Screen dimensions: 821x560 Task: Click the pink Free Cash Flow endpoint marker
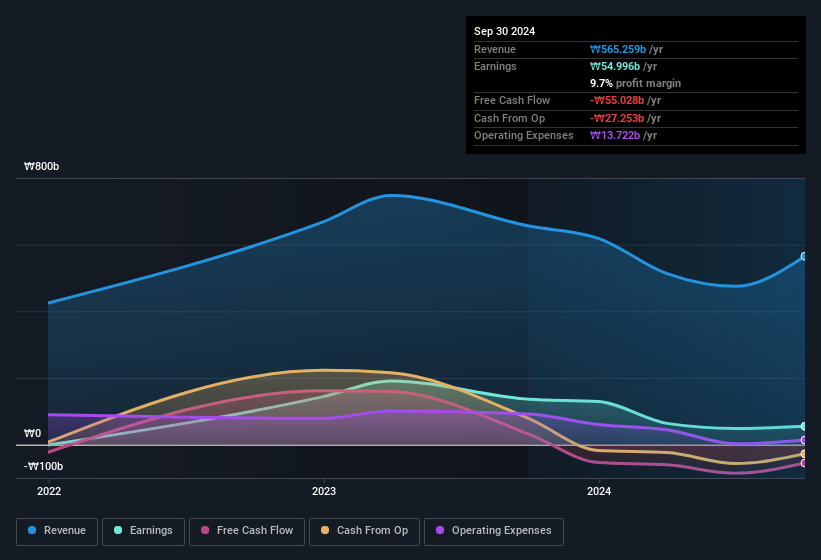tap(804, 463)
